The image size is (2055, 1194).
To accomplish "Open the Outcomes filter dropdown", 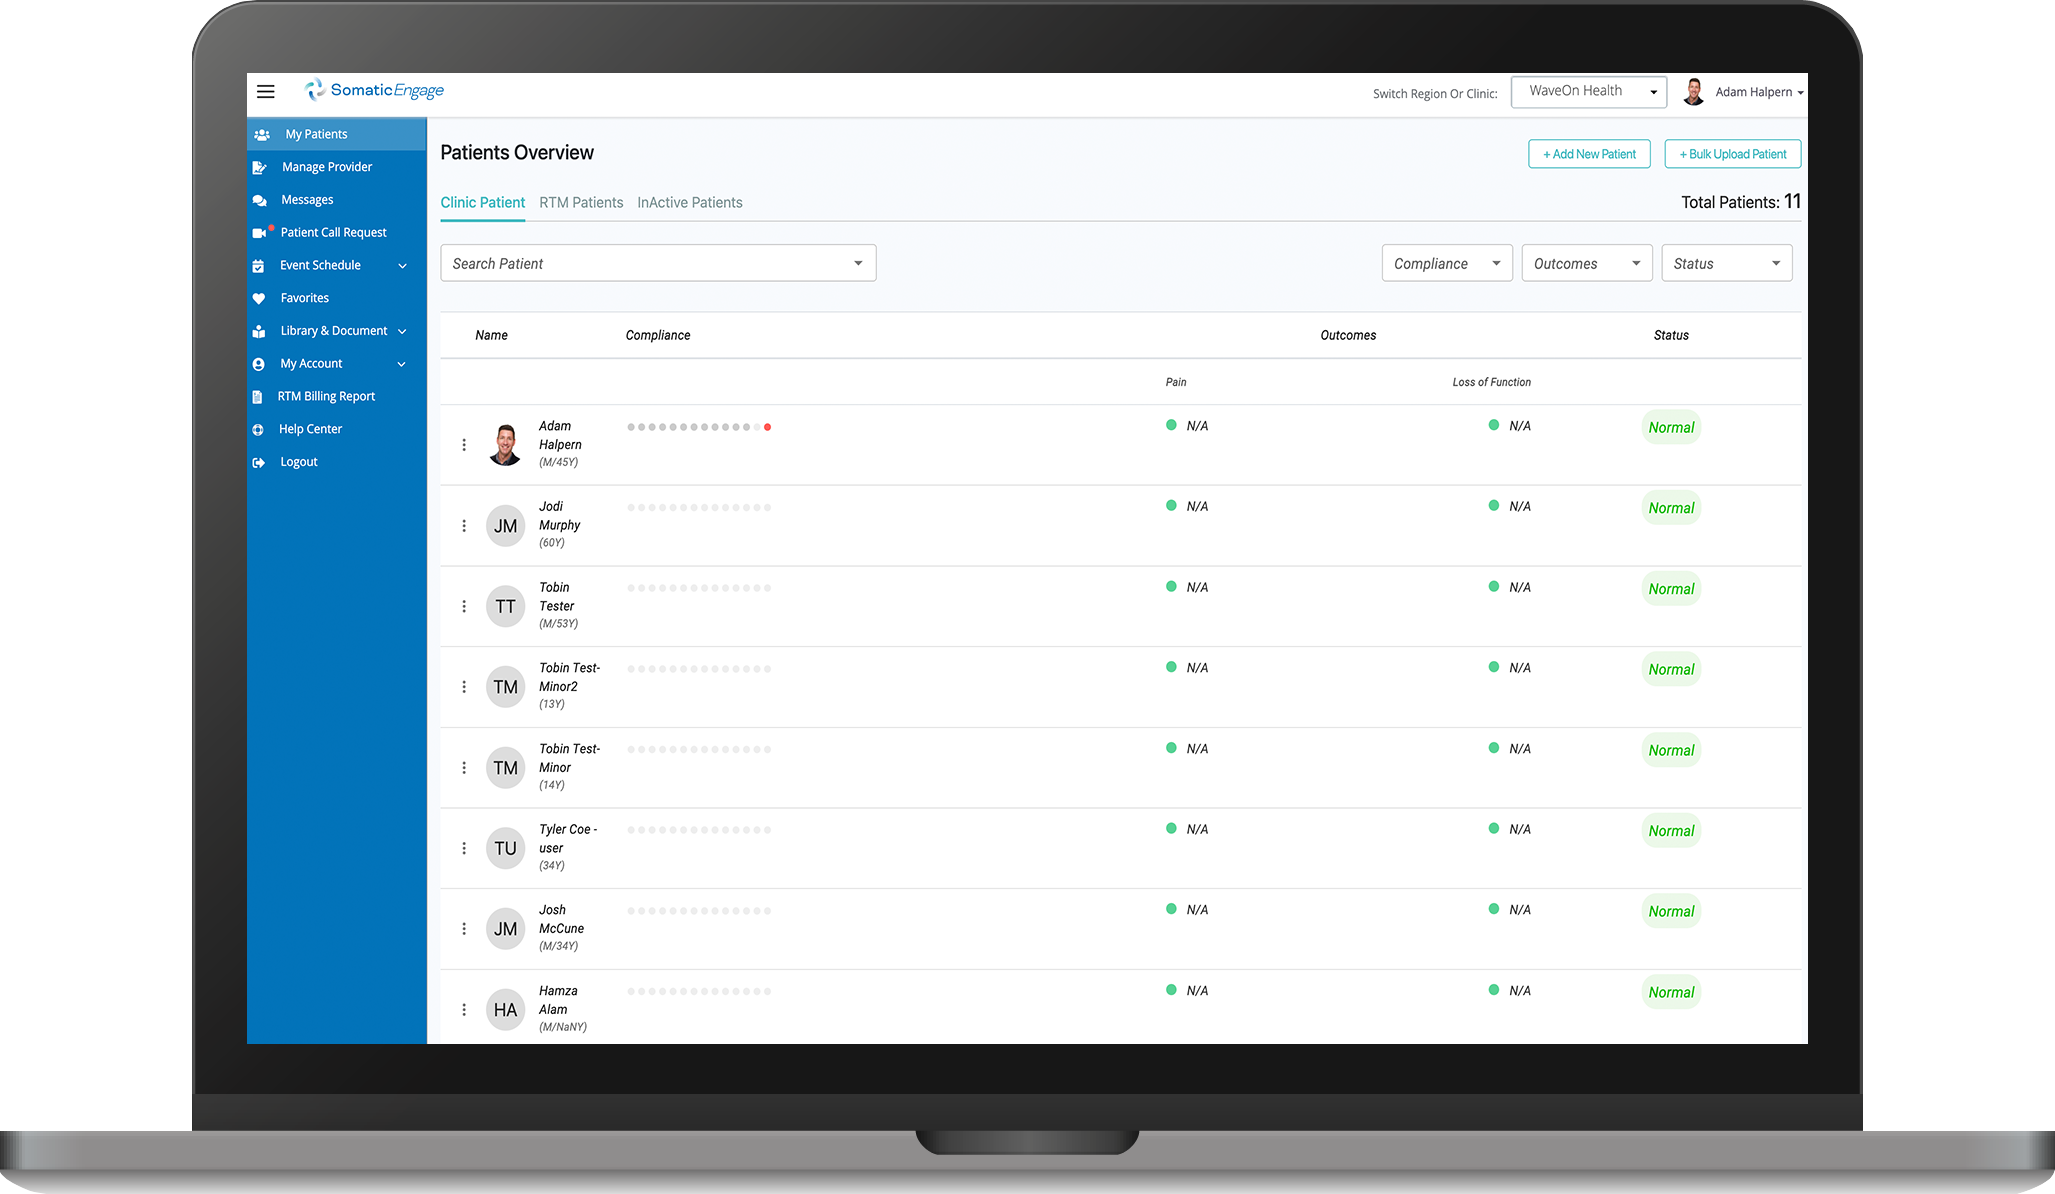I will [x=1587, y=263].
